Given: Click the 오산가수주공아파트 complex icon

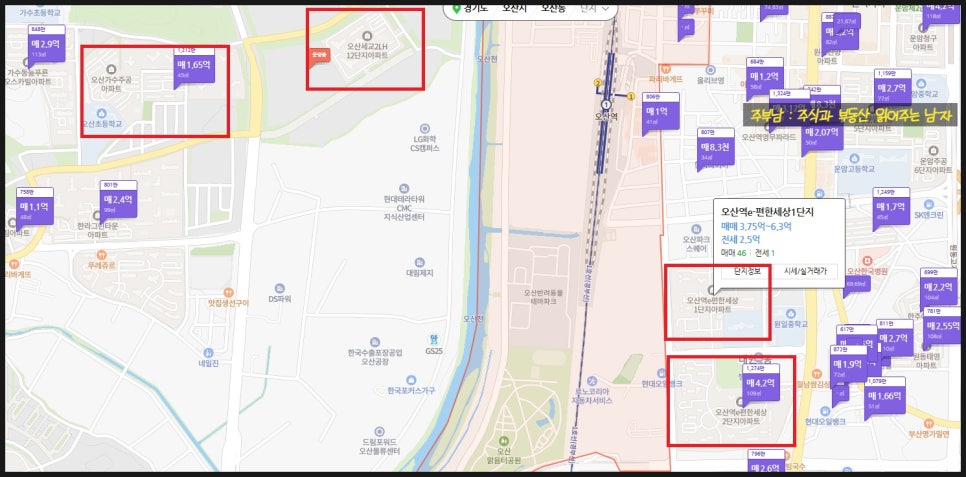Looking at the screenshot, I should pyautogui.click(x=112, y=68).
